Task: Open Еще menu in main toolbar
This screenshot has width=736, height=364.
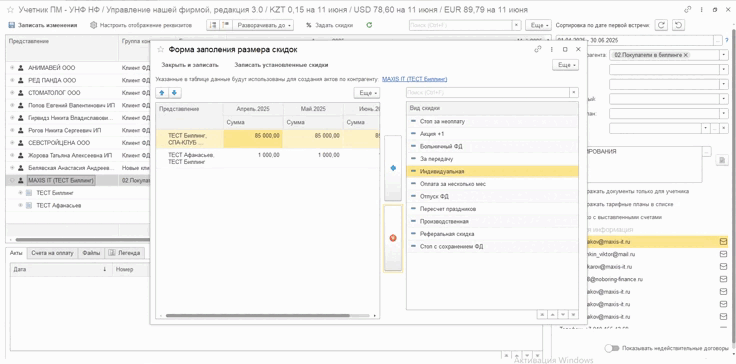Action: (537, 25)
